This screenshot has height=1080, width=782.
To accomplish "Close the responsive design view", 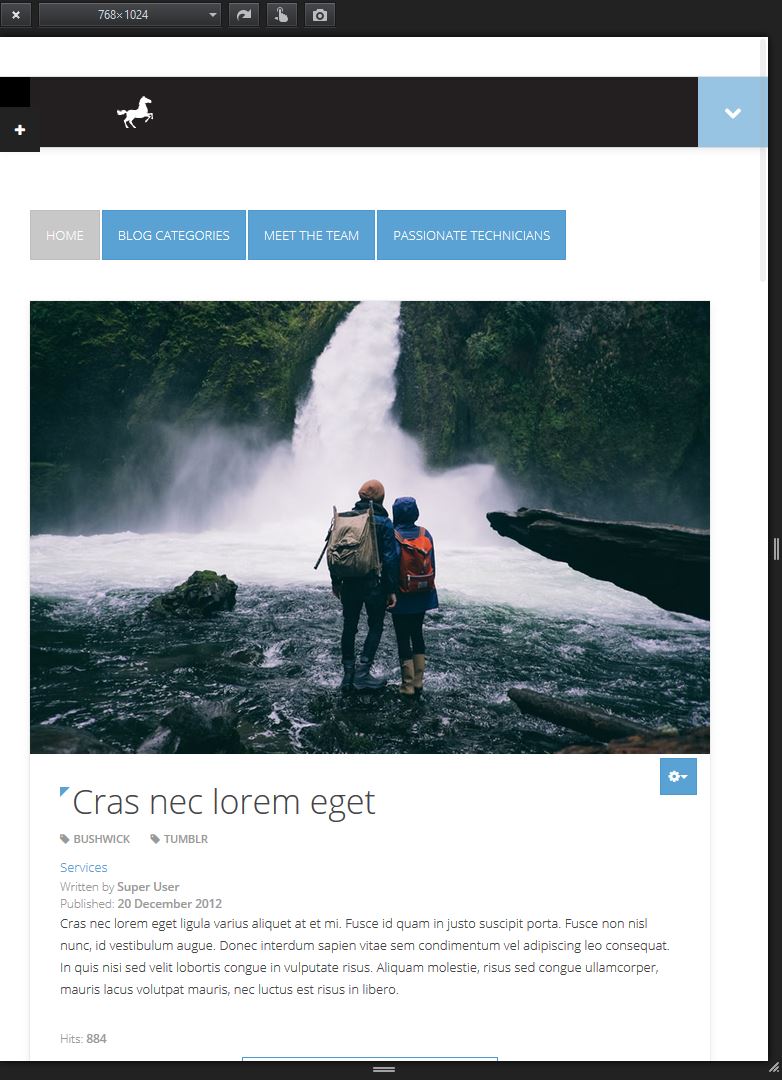I will coord(15,14).
